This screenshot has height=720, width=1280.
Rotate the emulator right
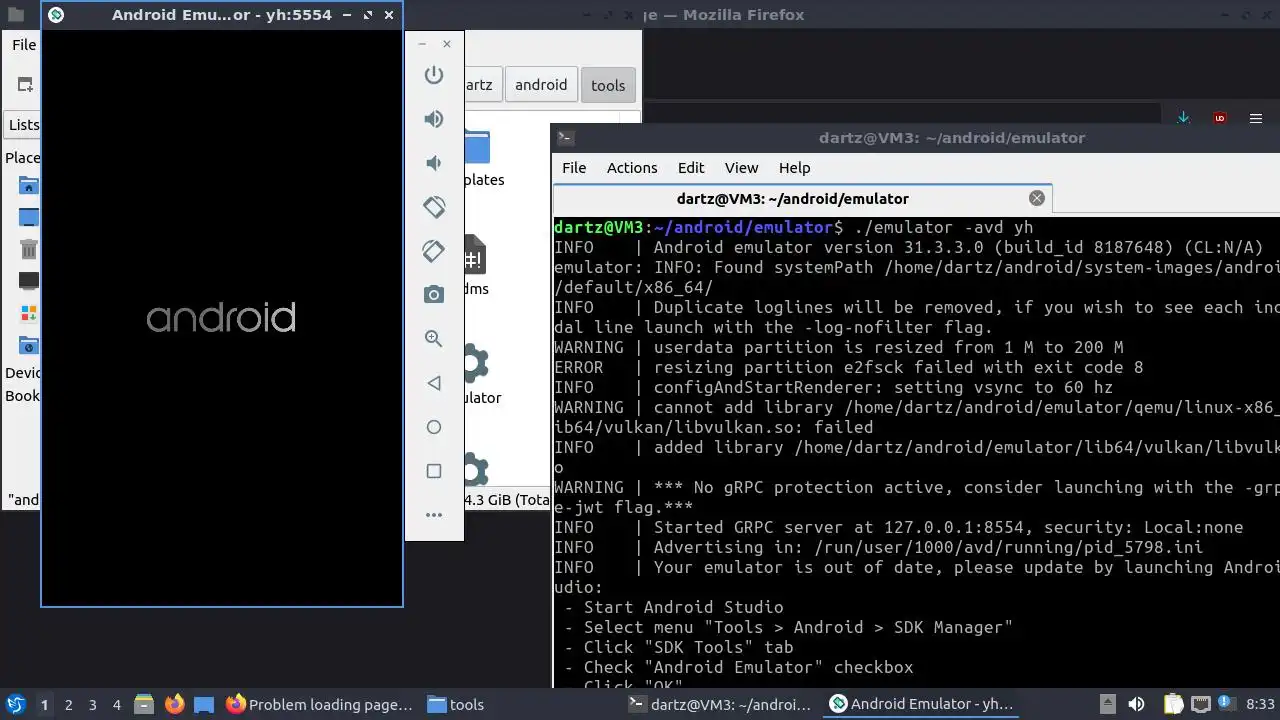click(x=433, y=251)
